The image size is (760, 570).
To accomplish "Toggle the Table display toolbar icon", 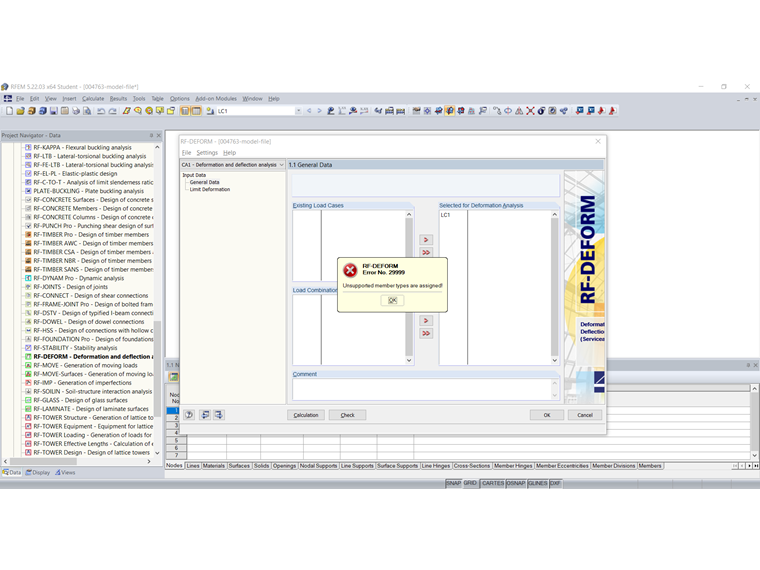I will [196, 111].
